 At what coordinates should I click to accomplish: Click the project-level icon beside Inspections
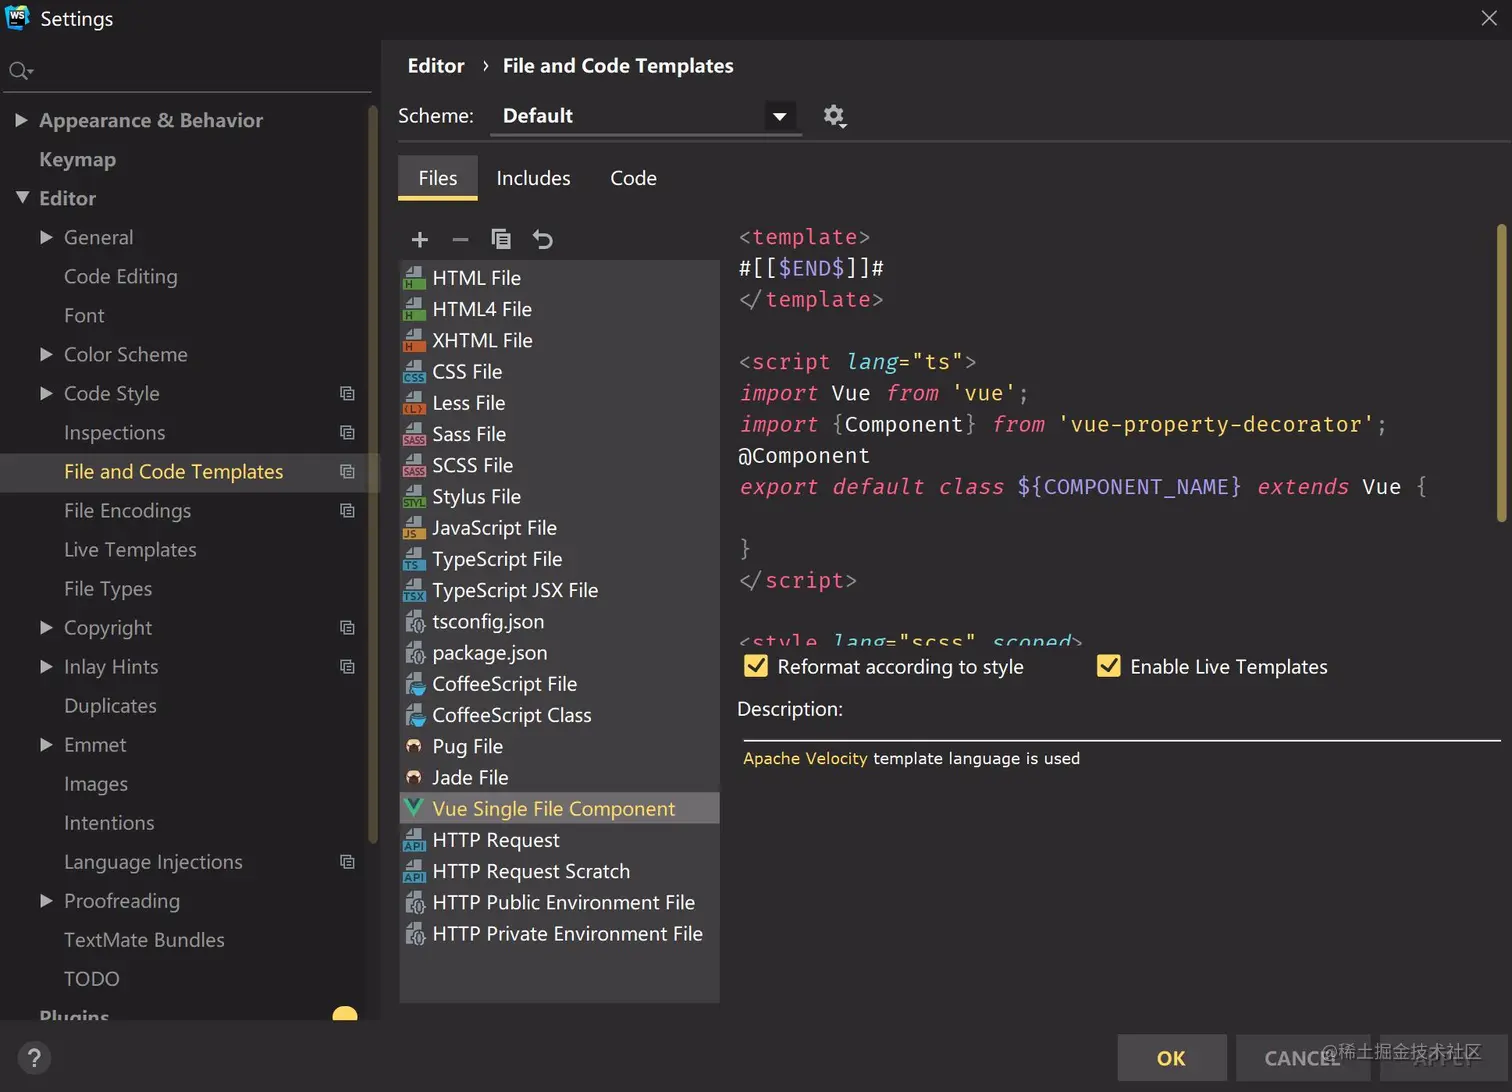[x=347, y=433]
